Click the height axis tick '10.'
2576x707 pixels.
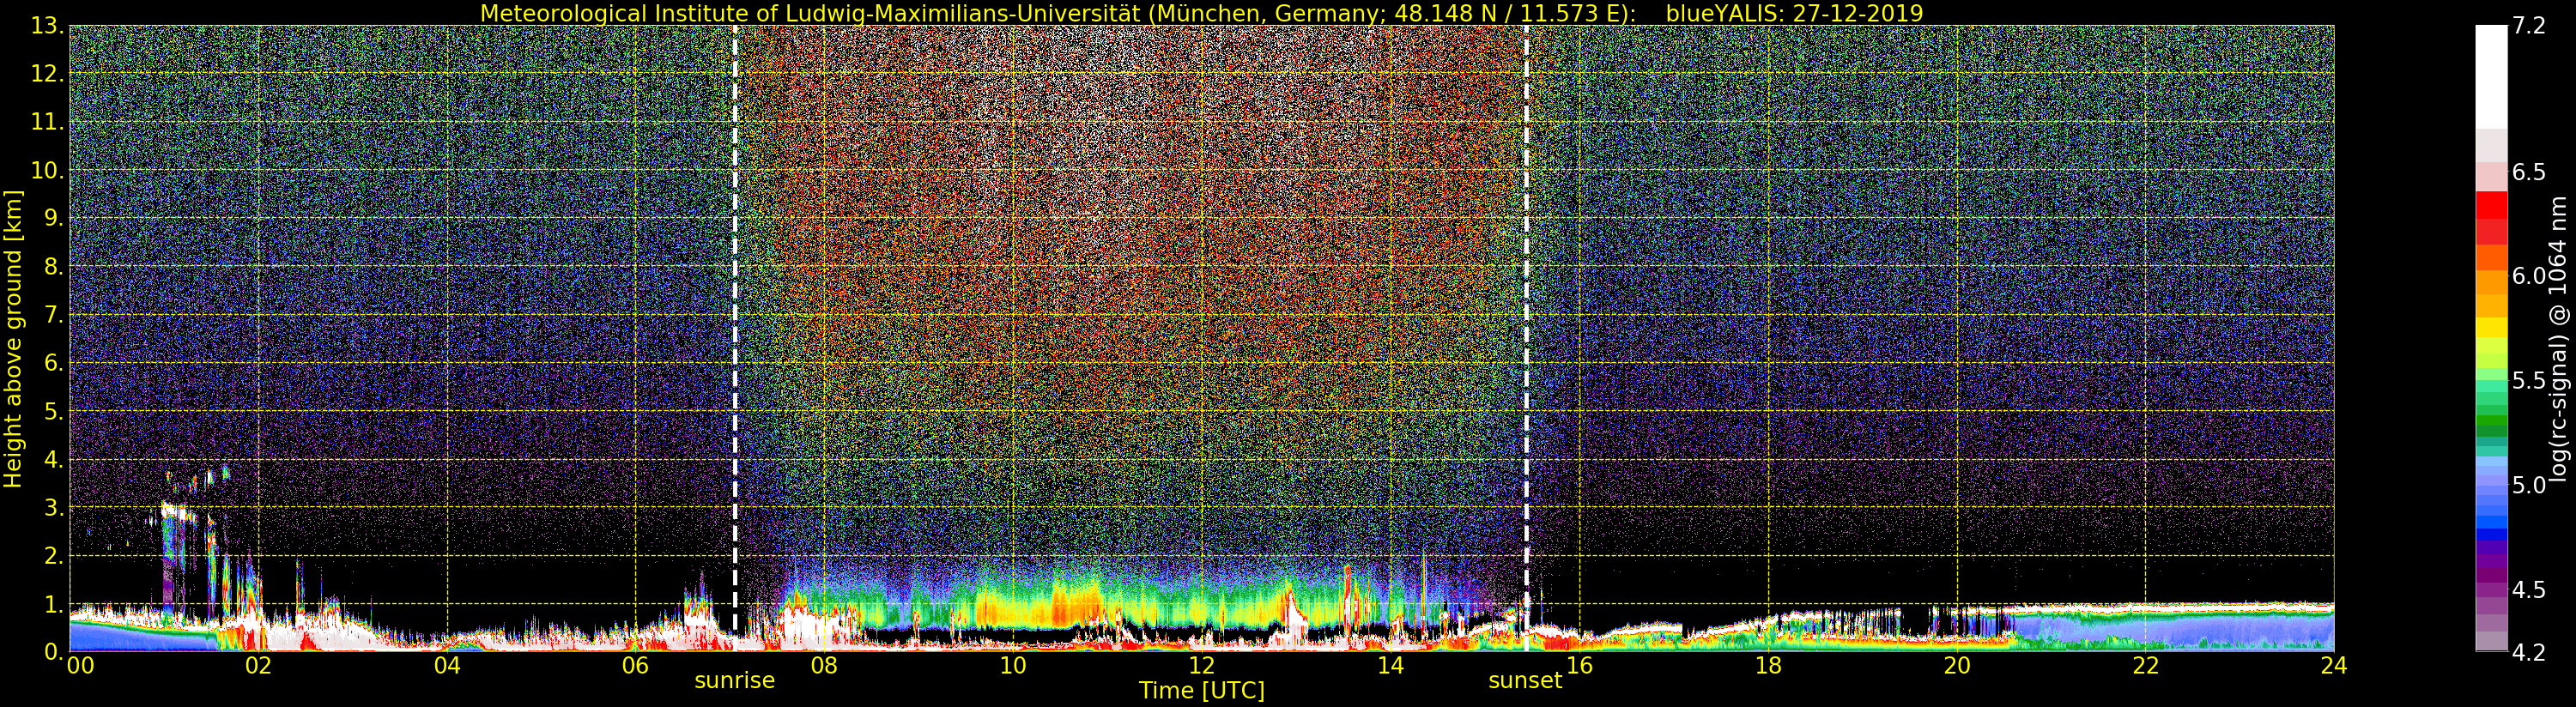coord(47,170)
